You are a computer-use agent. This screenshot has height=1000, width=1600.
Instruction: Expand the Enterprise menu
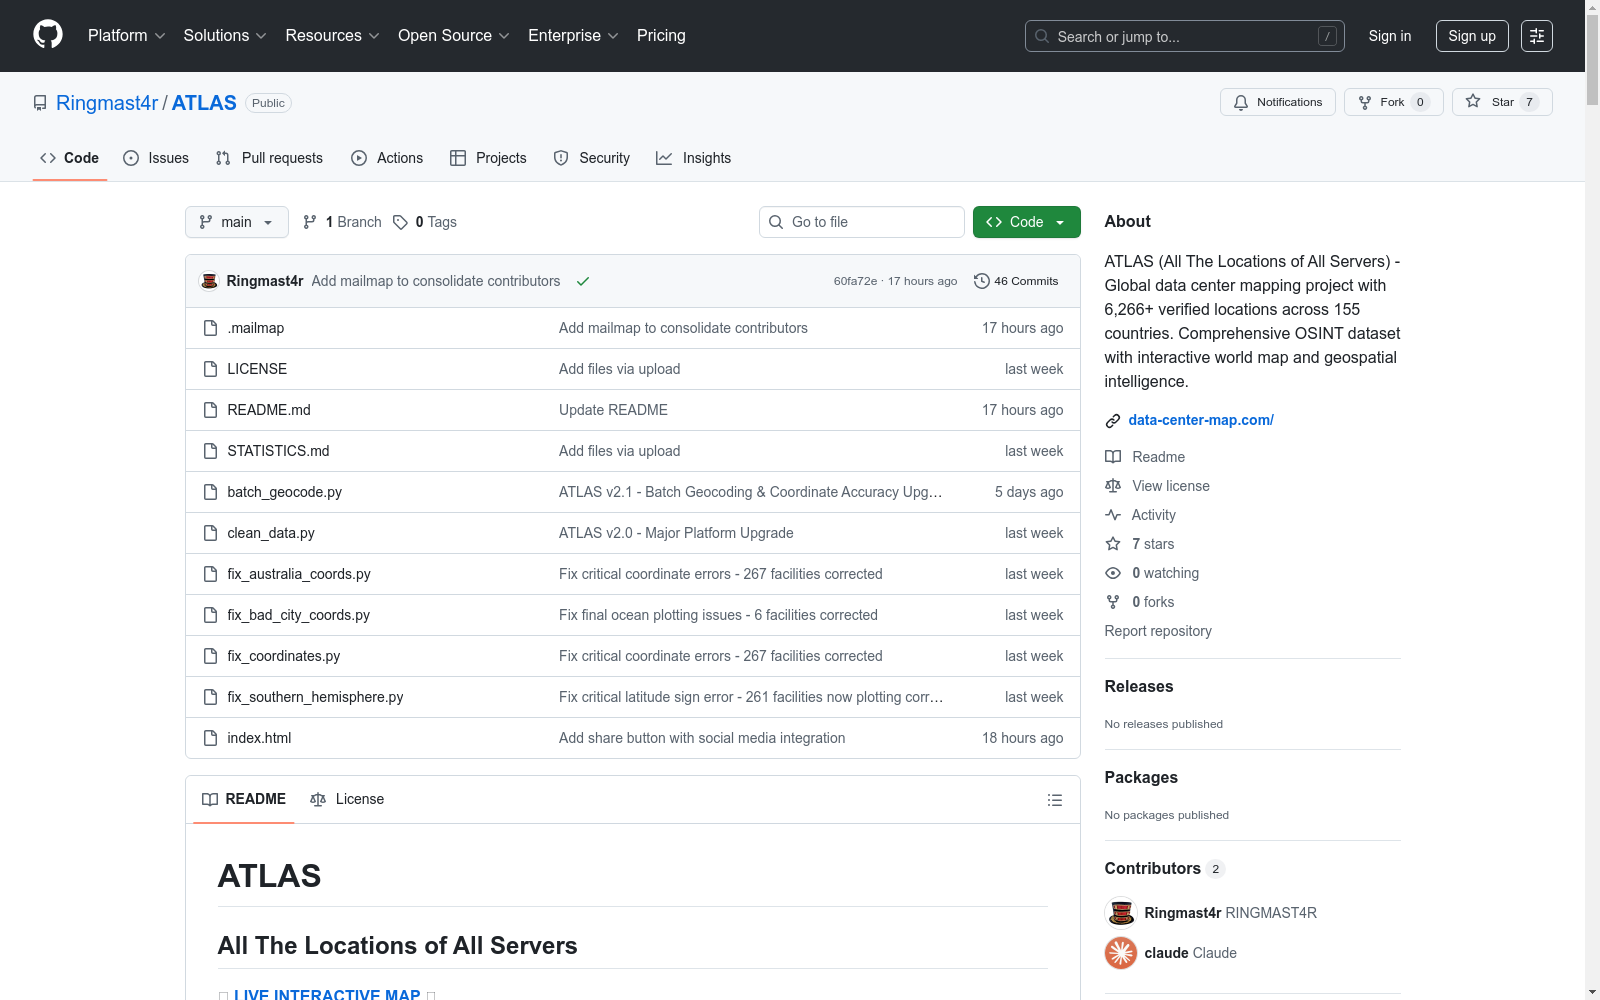click(573, 36)
